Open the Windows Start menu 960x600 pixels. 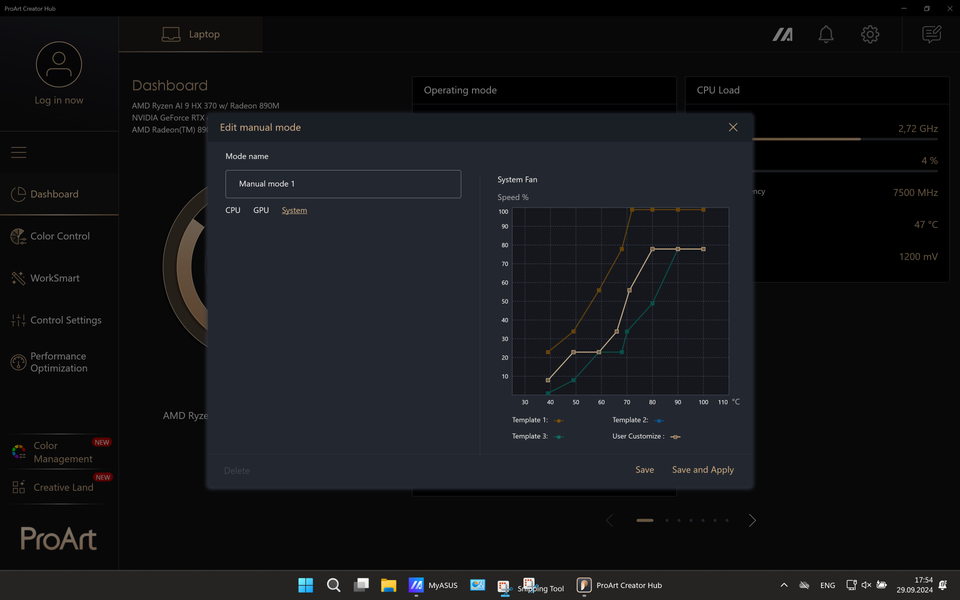coord(306,585)
